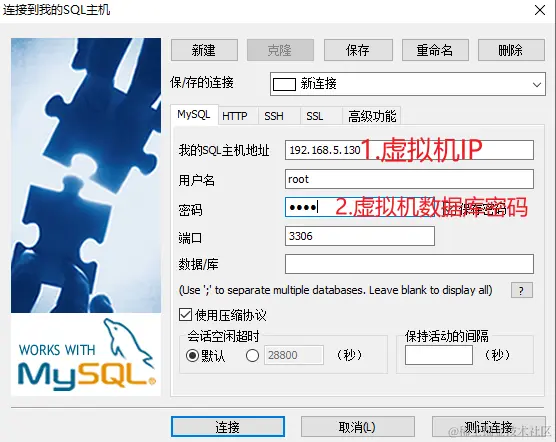This screenshot has width=556, height=442.
Task: Open the 高级功能 tab
Action: coord(372,116)
